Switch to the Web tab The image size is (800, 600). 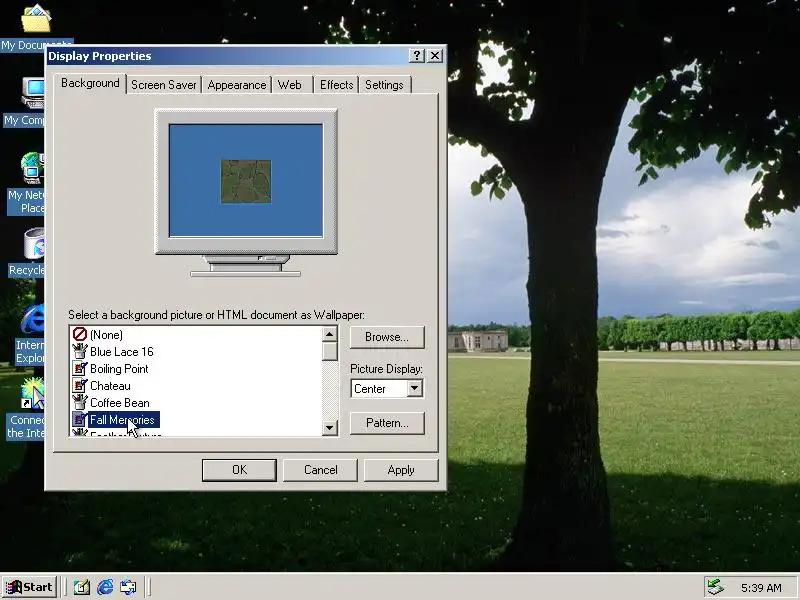pyautogui.click(x=289, y=85)
